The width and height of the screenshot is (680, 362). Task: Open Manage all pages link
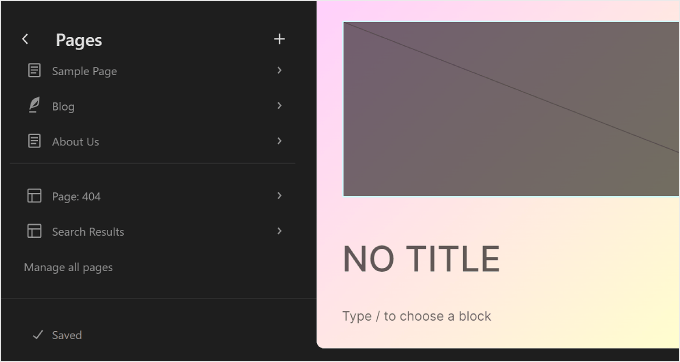(68, 267)
